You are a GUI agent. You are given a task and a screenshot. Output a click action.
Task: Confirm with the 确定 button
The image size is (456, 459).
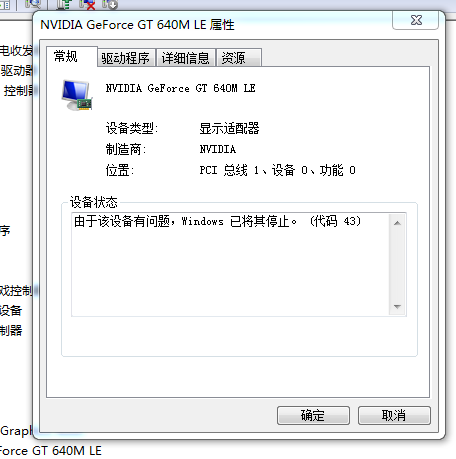click(x=313, y=415)
